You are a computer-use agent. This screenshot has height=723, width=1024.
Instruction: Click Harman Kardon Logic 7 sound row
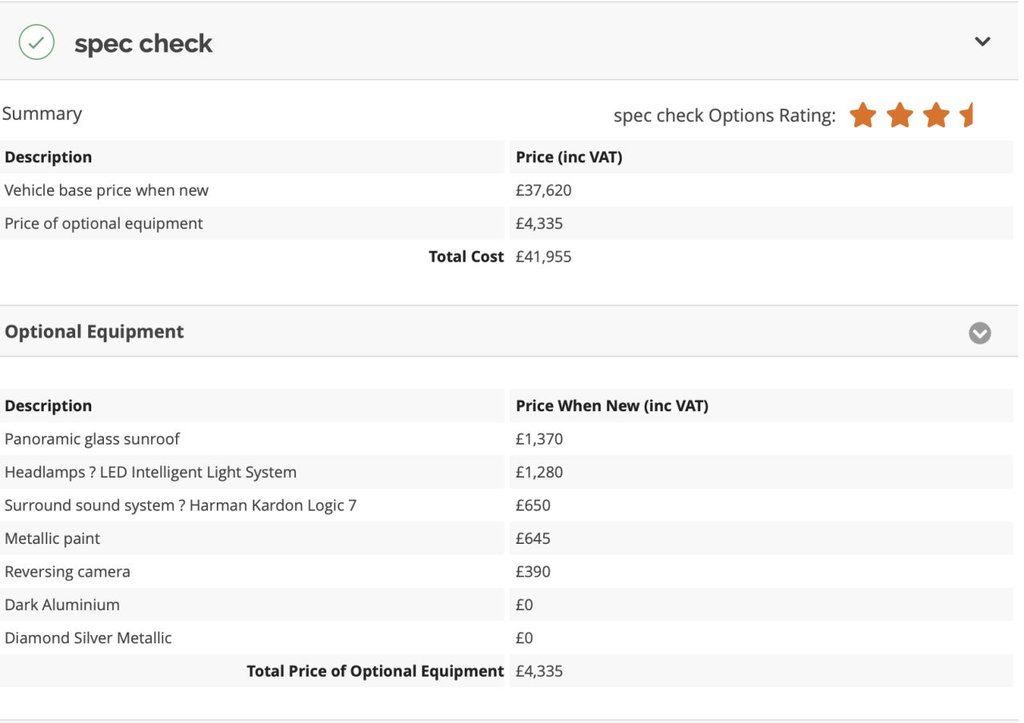(180, 505)
